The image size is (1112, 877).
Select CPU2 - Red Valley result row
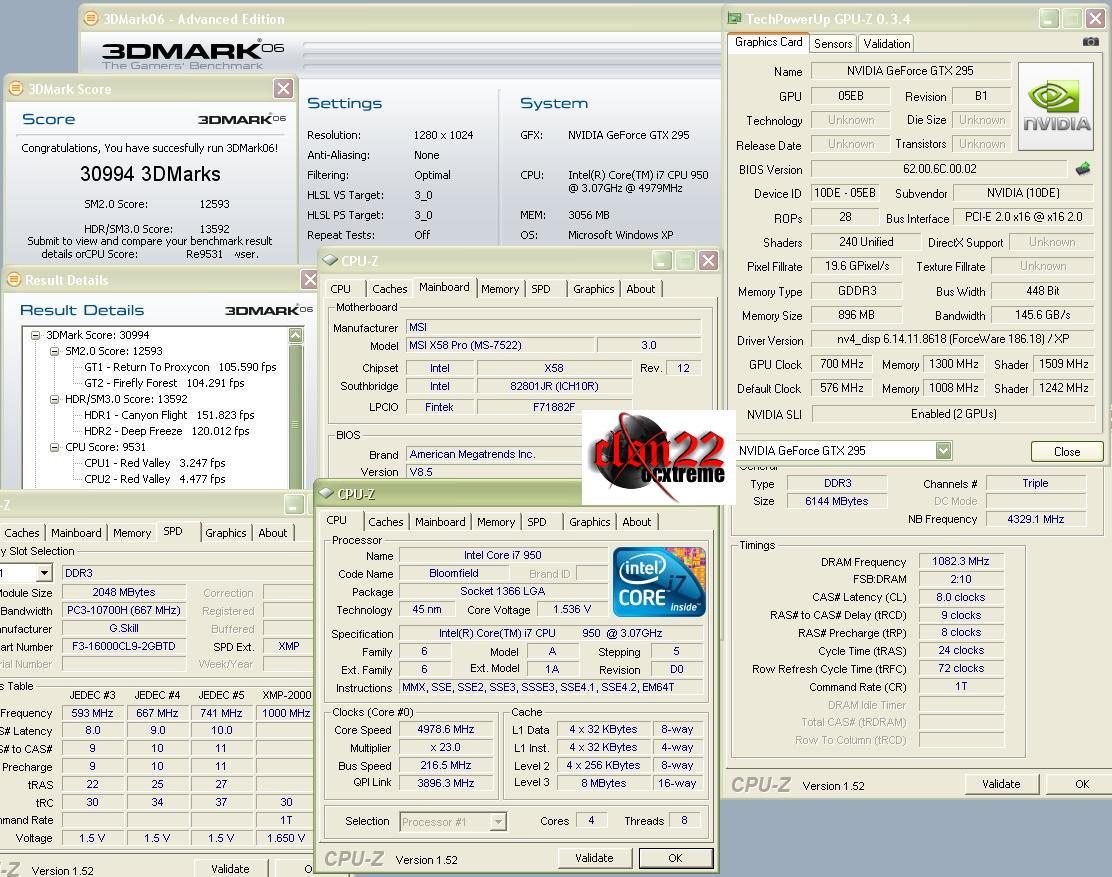[x=155, y=479]
